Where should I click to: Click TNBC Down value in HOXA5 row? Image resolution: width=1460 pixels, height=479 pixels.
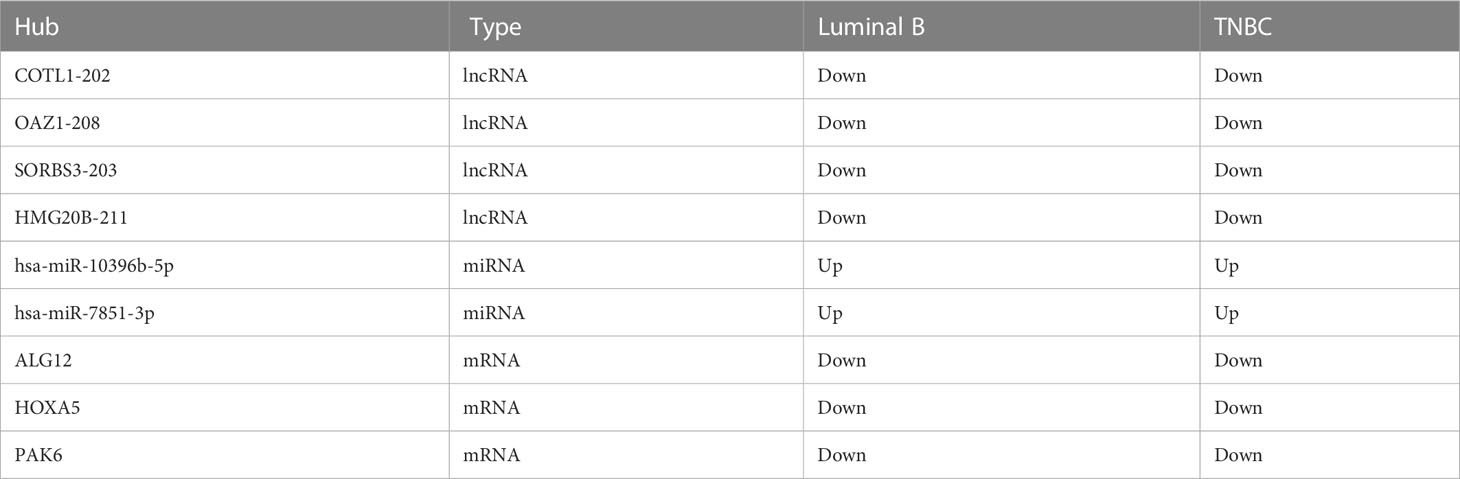1238,408
